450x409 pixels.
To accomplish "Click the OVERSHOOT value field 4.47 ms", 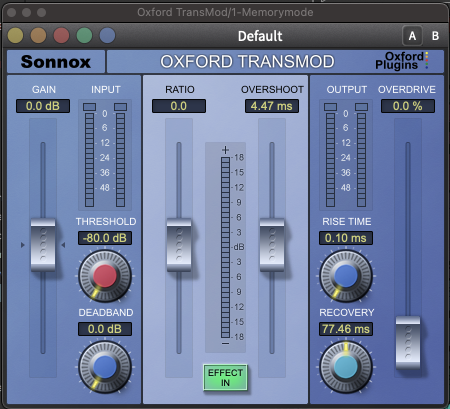I will (272, 106).
